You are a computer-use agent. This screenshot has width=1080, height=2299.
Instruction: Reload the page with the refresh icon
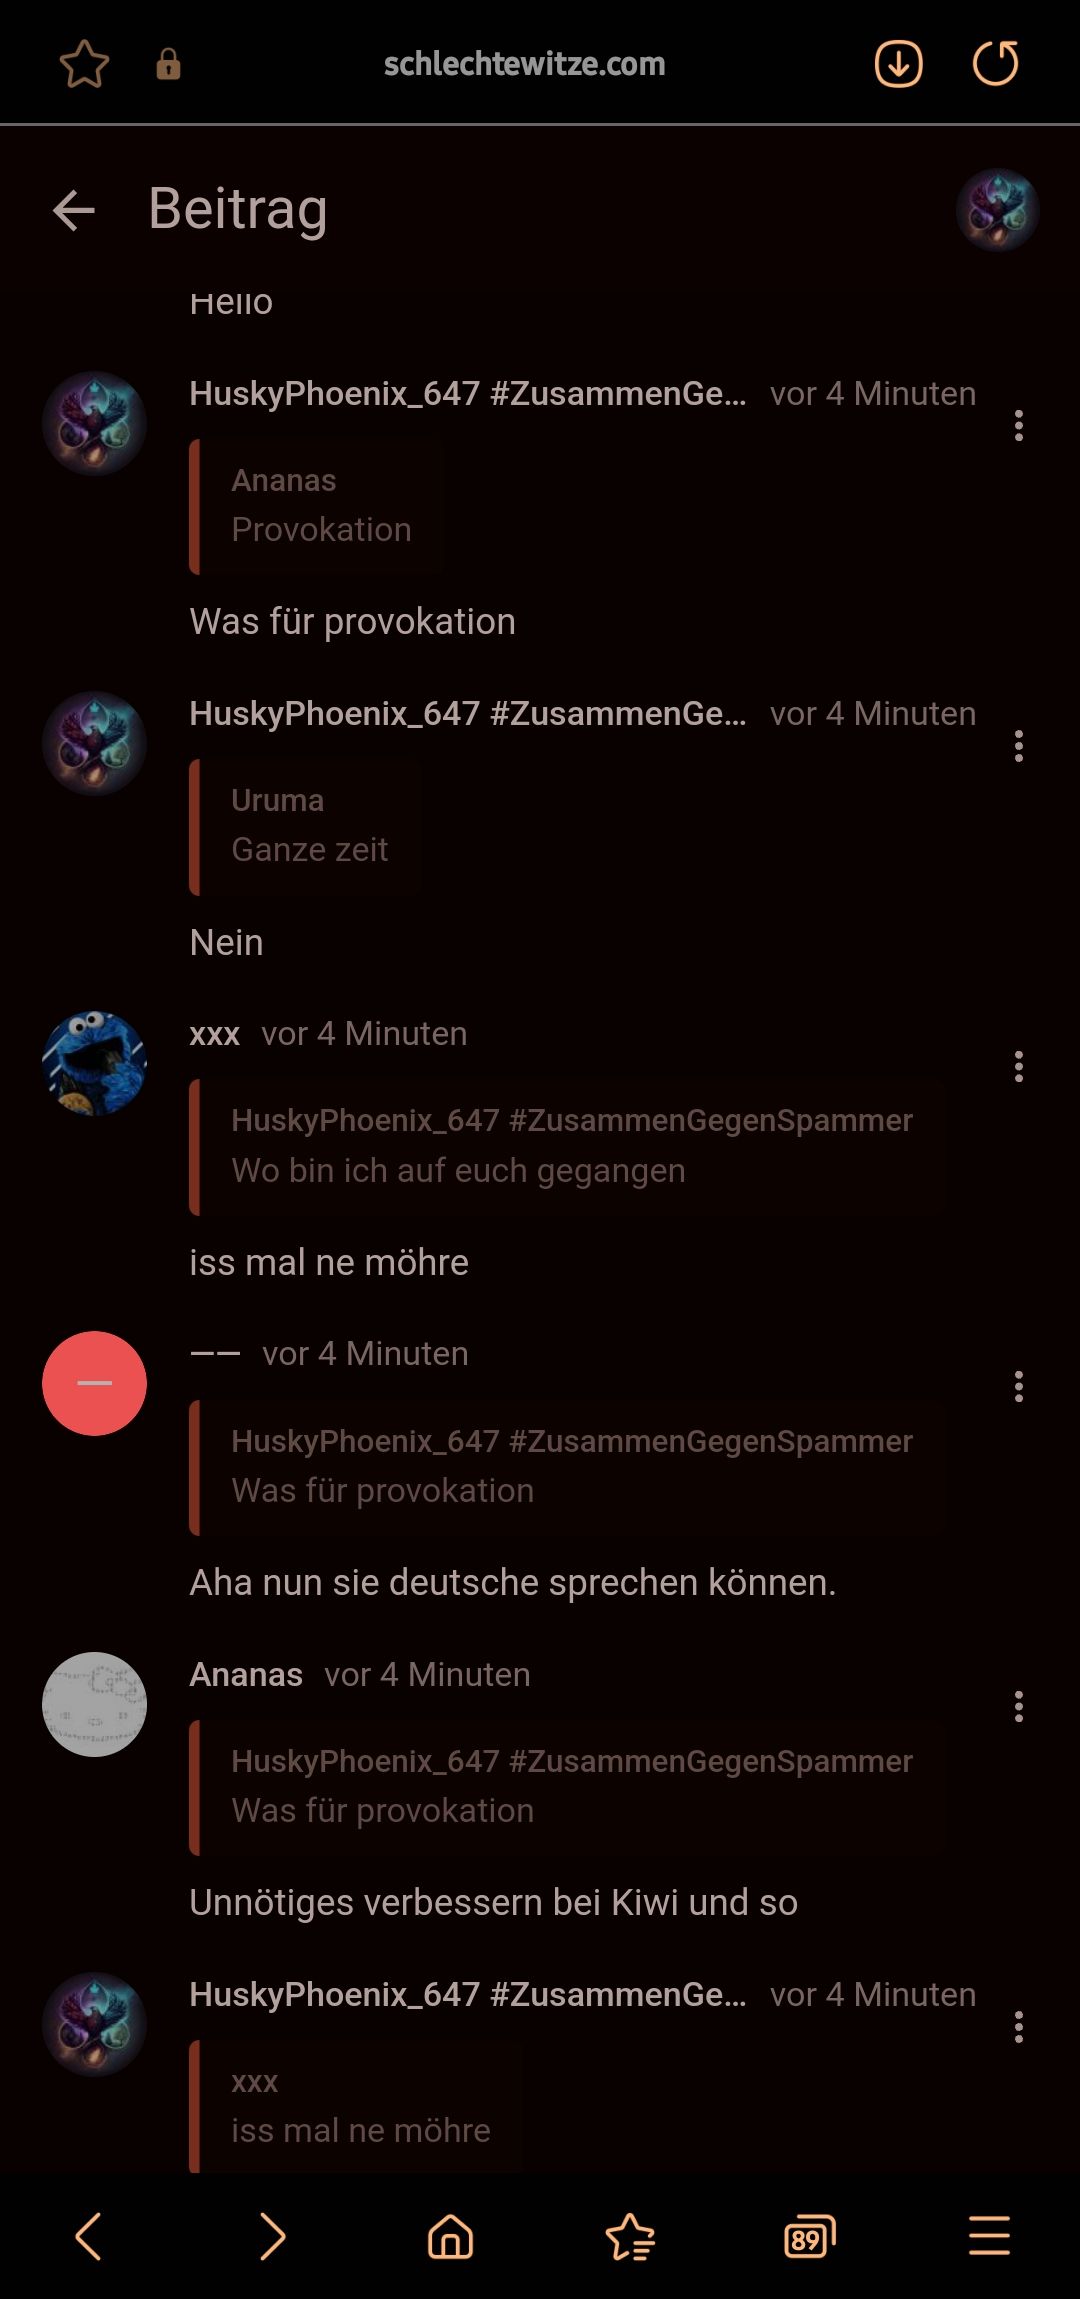(995, 64)
